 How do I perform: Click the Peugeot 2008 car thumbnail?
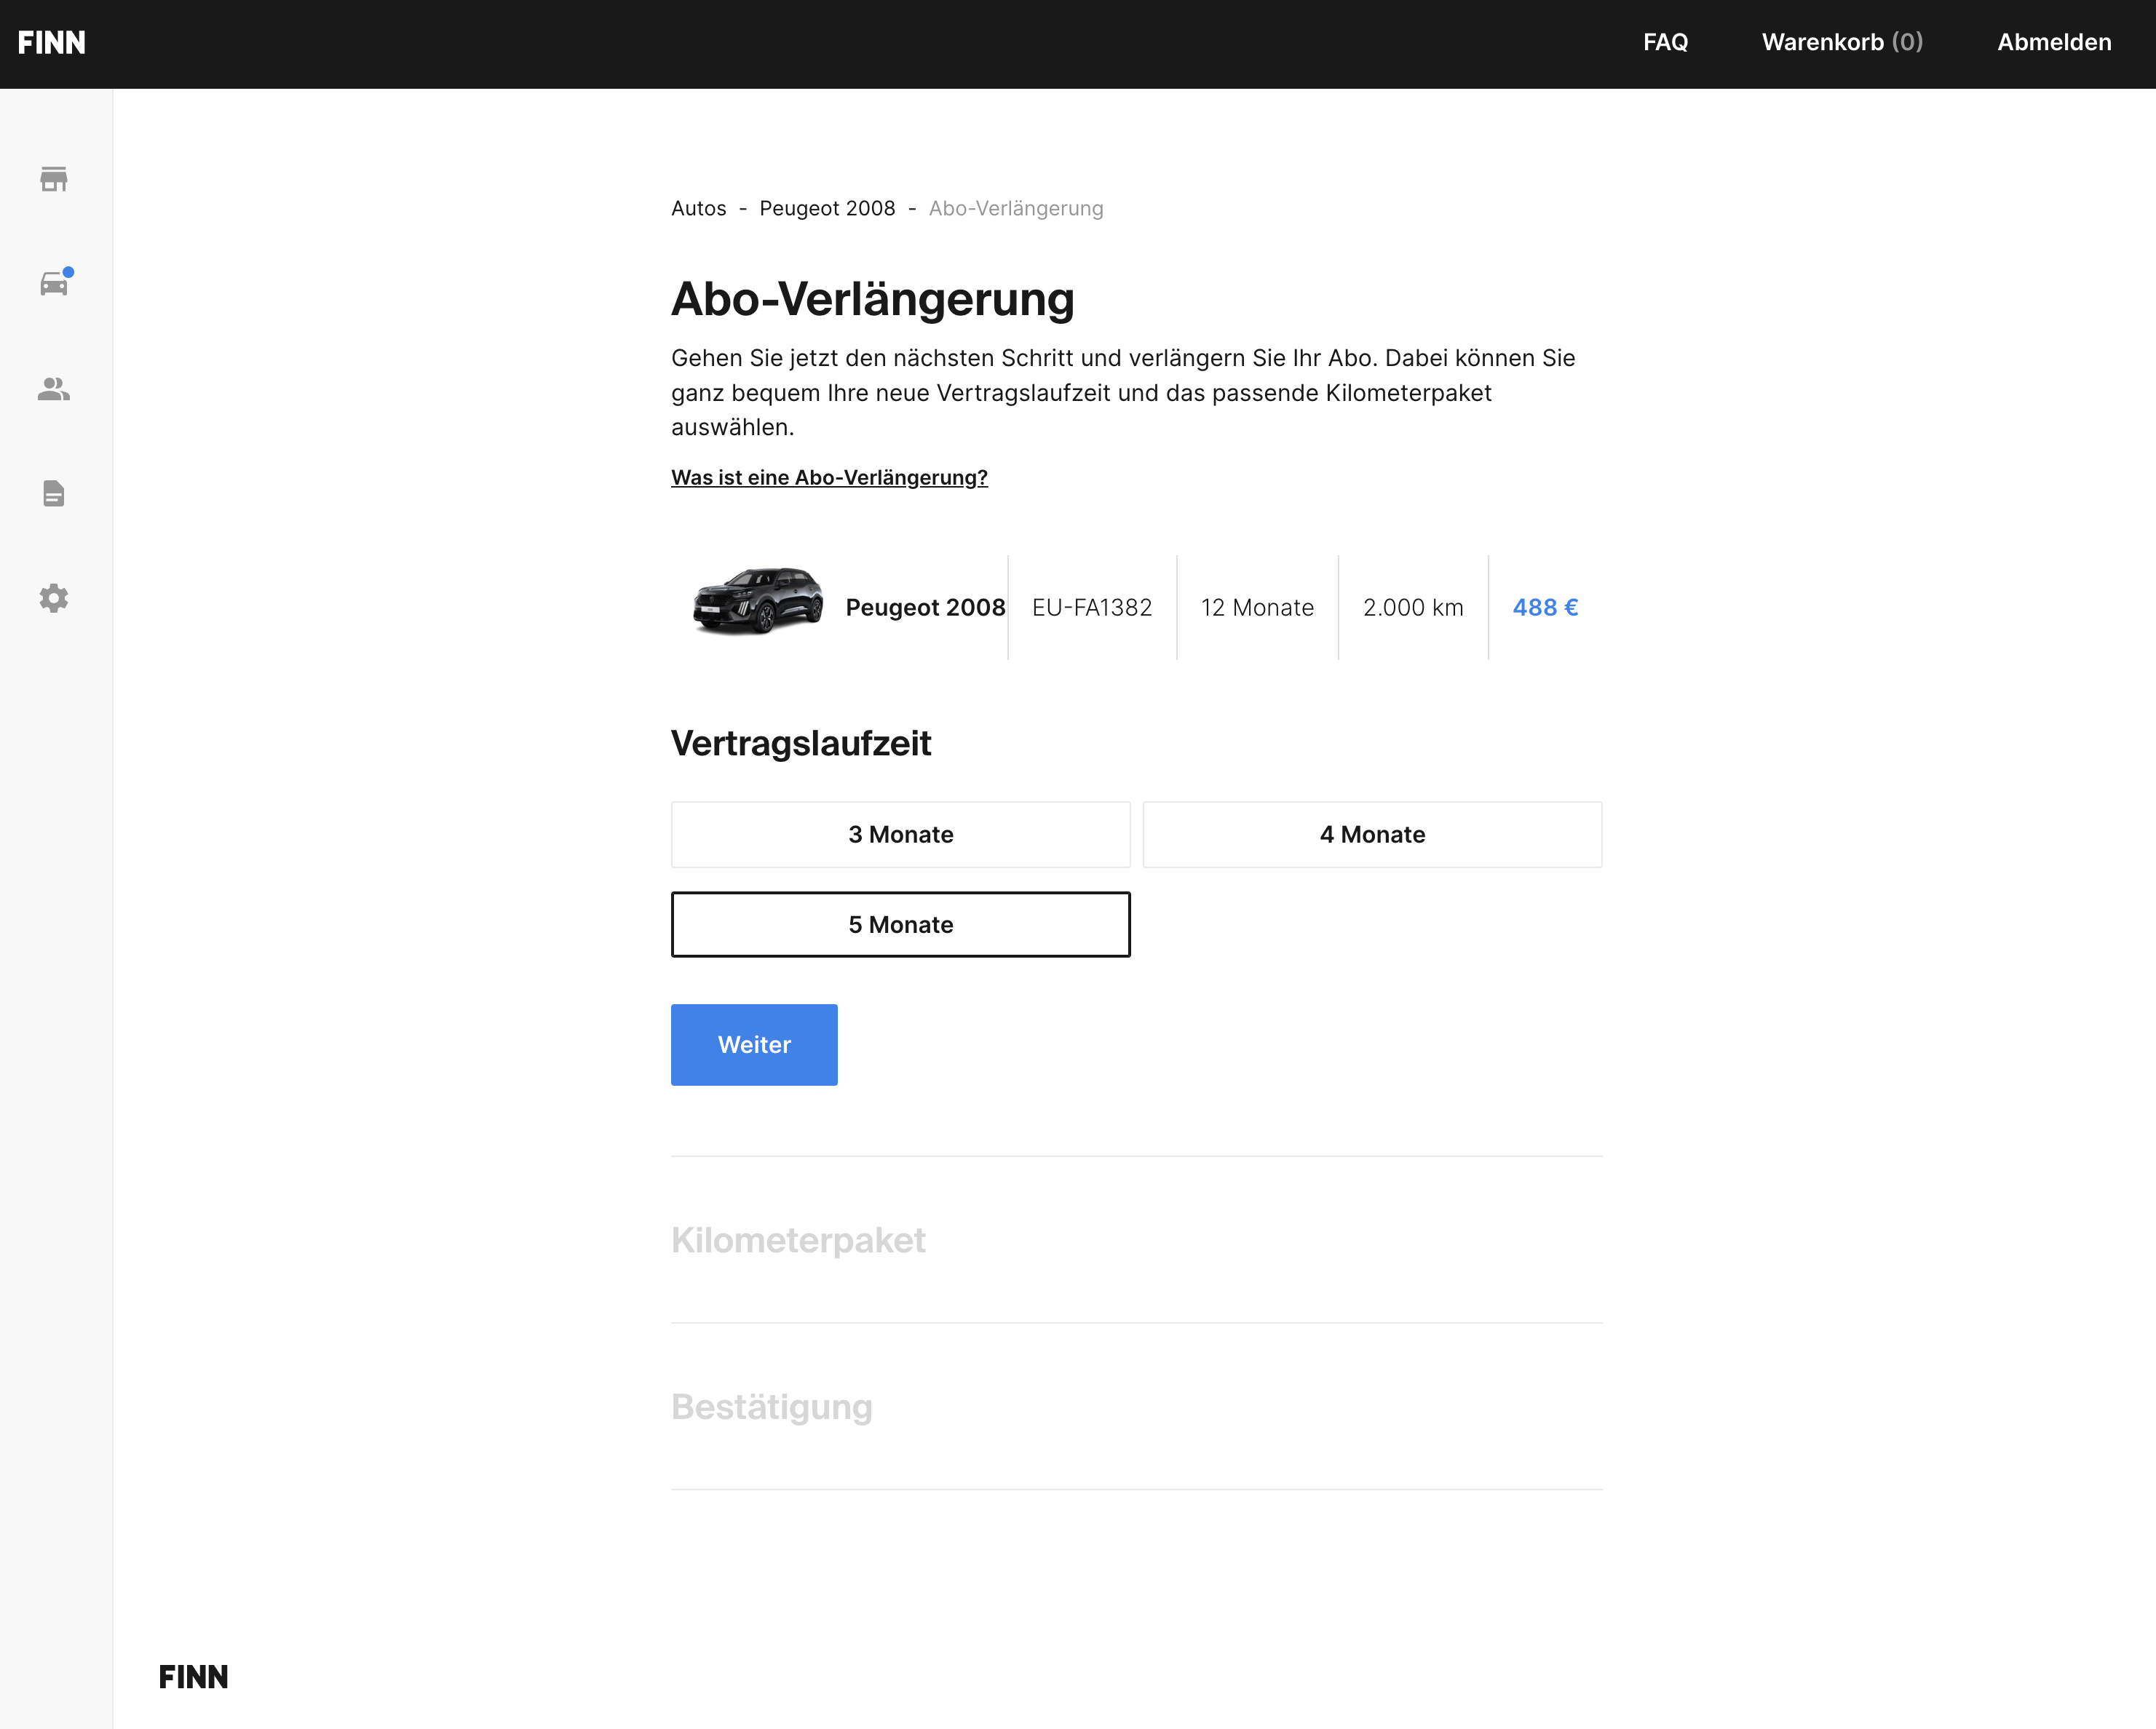(757, 601)
